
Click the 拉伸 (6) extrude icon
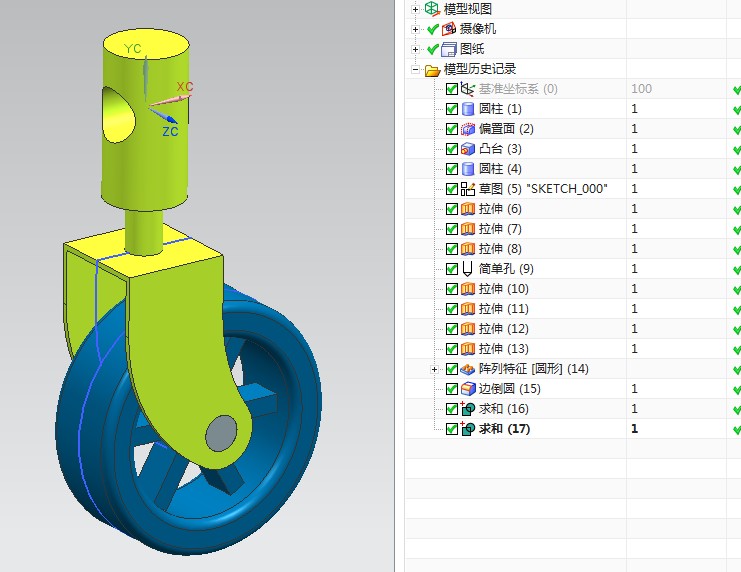click(x=467, y=209)
